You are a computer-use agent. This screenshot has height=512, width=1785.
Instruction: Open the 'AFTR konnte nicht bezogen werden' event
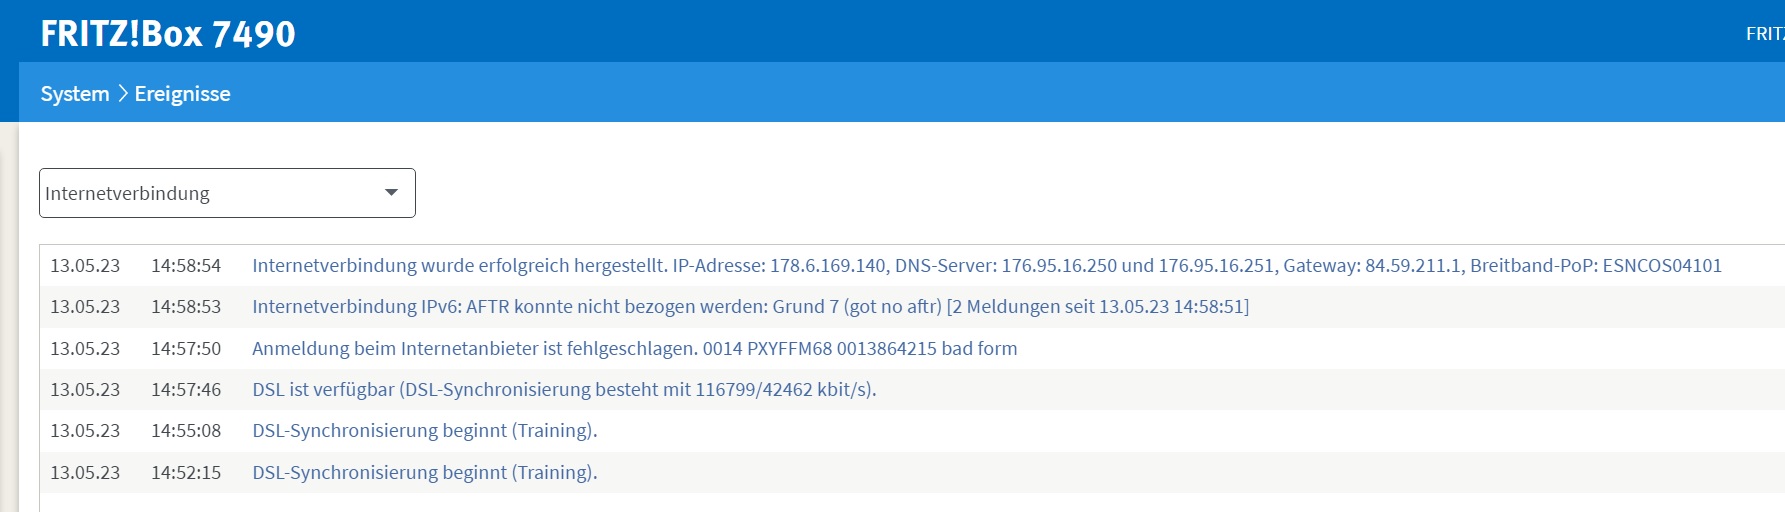[x=750, y=307]
